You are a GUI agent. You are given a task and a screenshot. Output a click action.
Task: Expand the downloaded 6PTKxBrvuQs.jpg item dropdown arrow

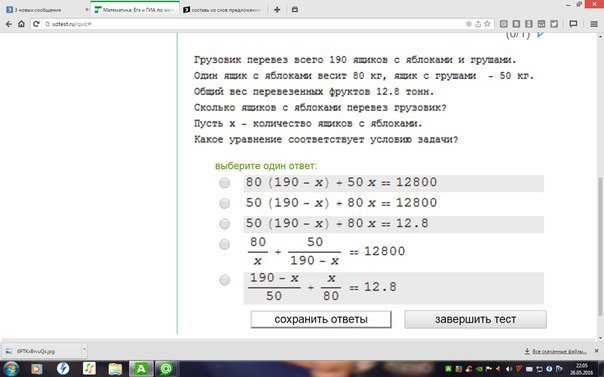coord(84,350)
